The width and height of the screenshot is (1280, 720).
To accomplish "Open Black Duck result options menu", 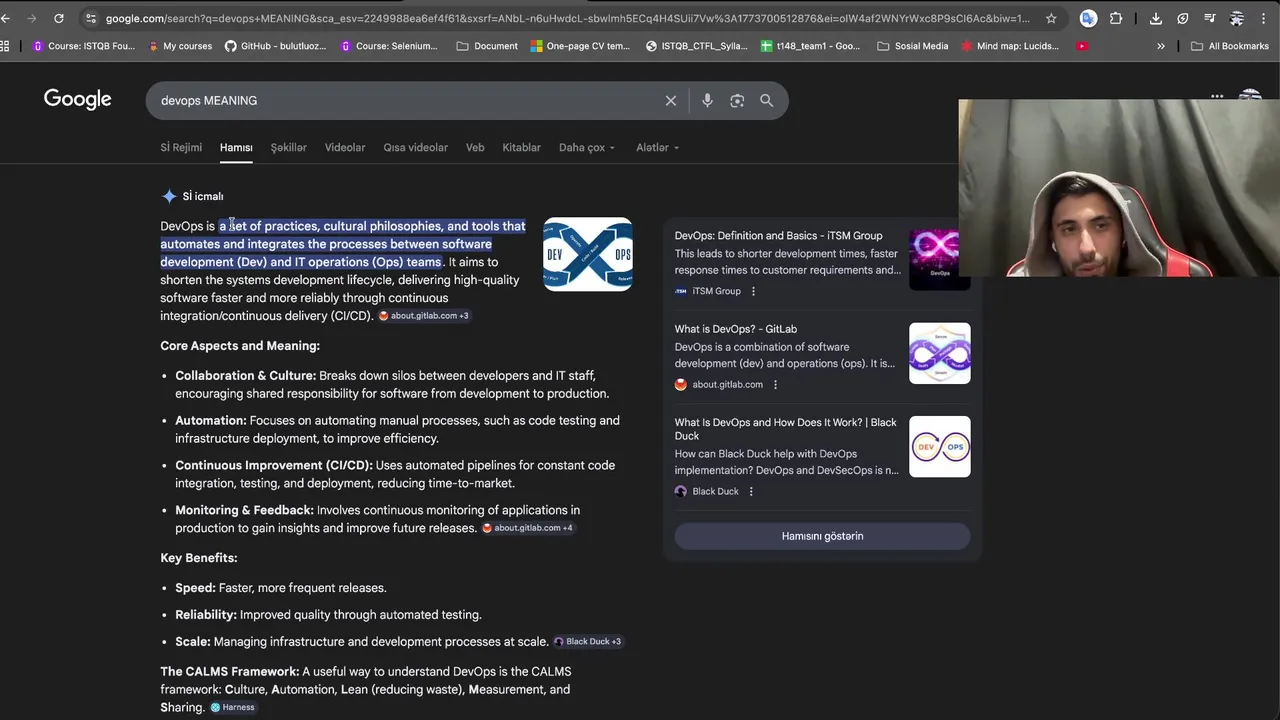I will tap(751, 491).
